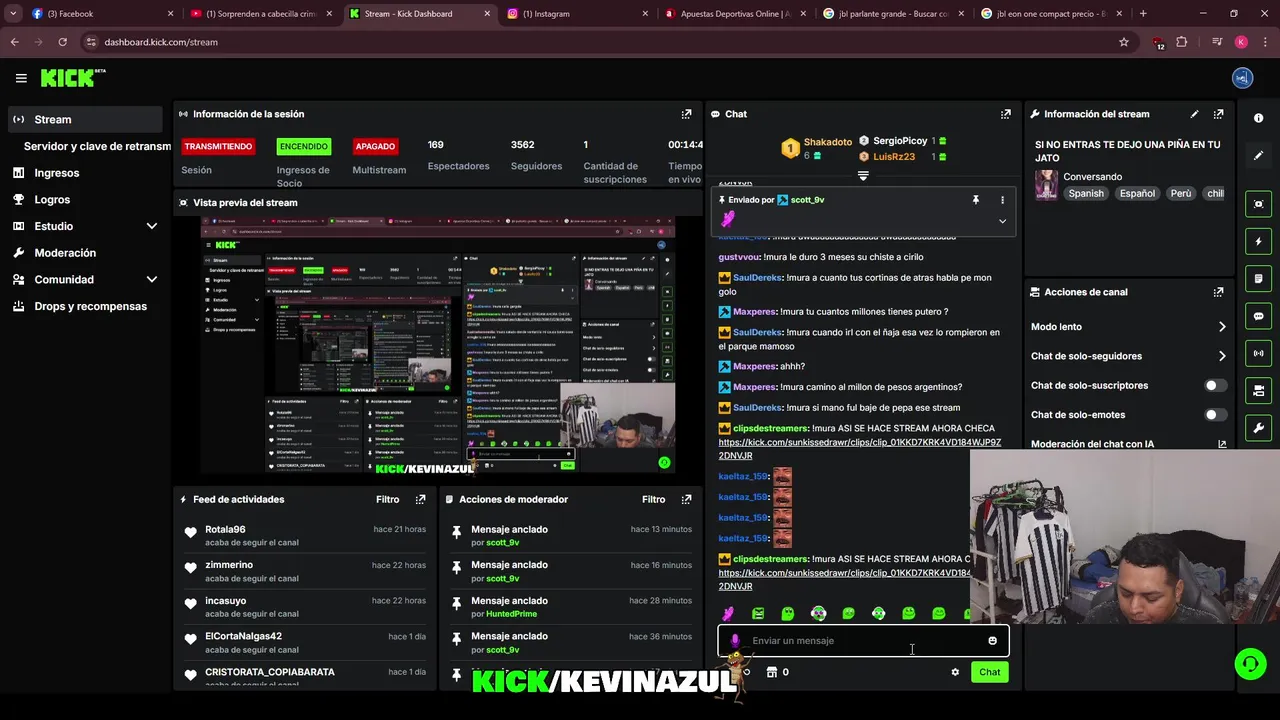
Task: Switch to the Facebook browser tab
Action: 102,14
